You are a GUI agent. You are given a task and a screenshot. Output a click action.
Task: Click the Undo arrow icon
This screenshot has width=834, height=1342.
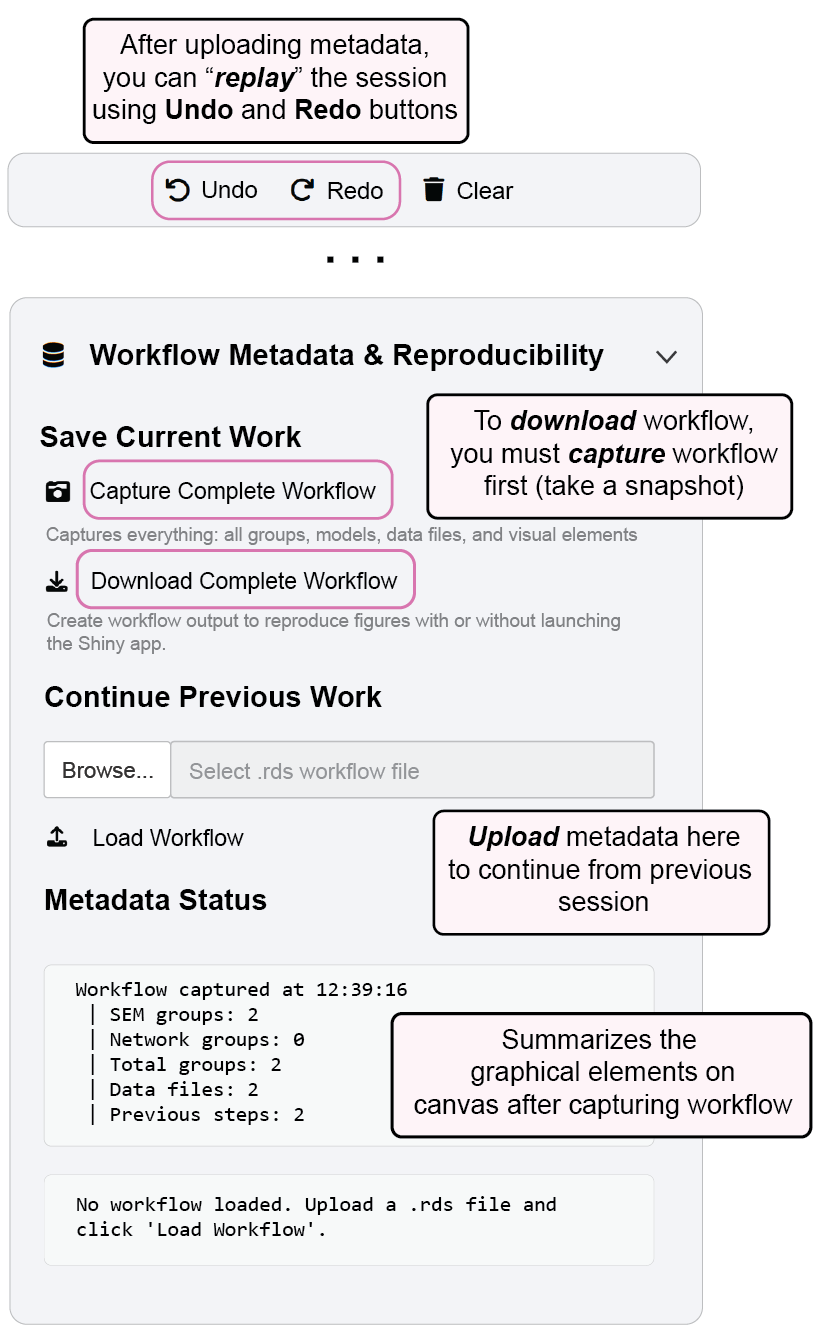pos(178,190)
